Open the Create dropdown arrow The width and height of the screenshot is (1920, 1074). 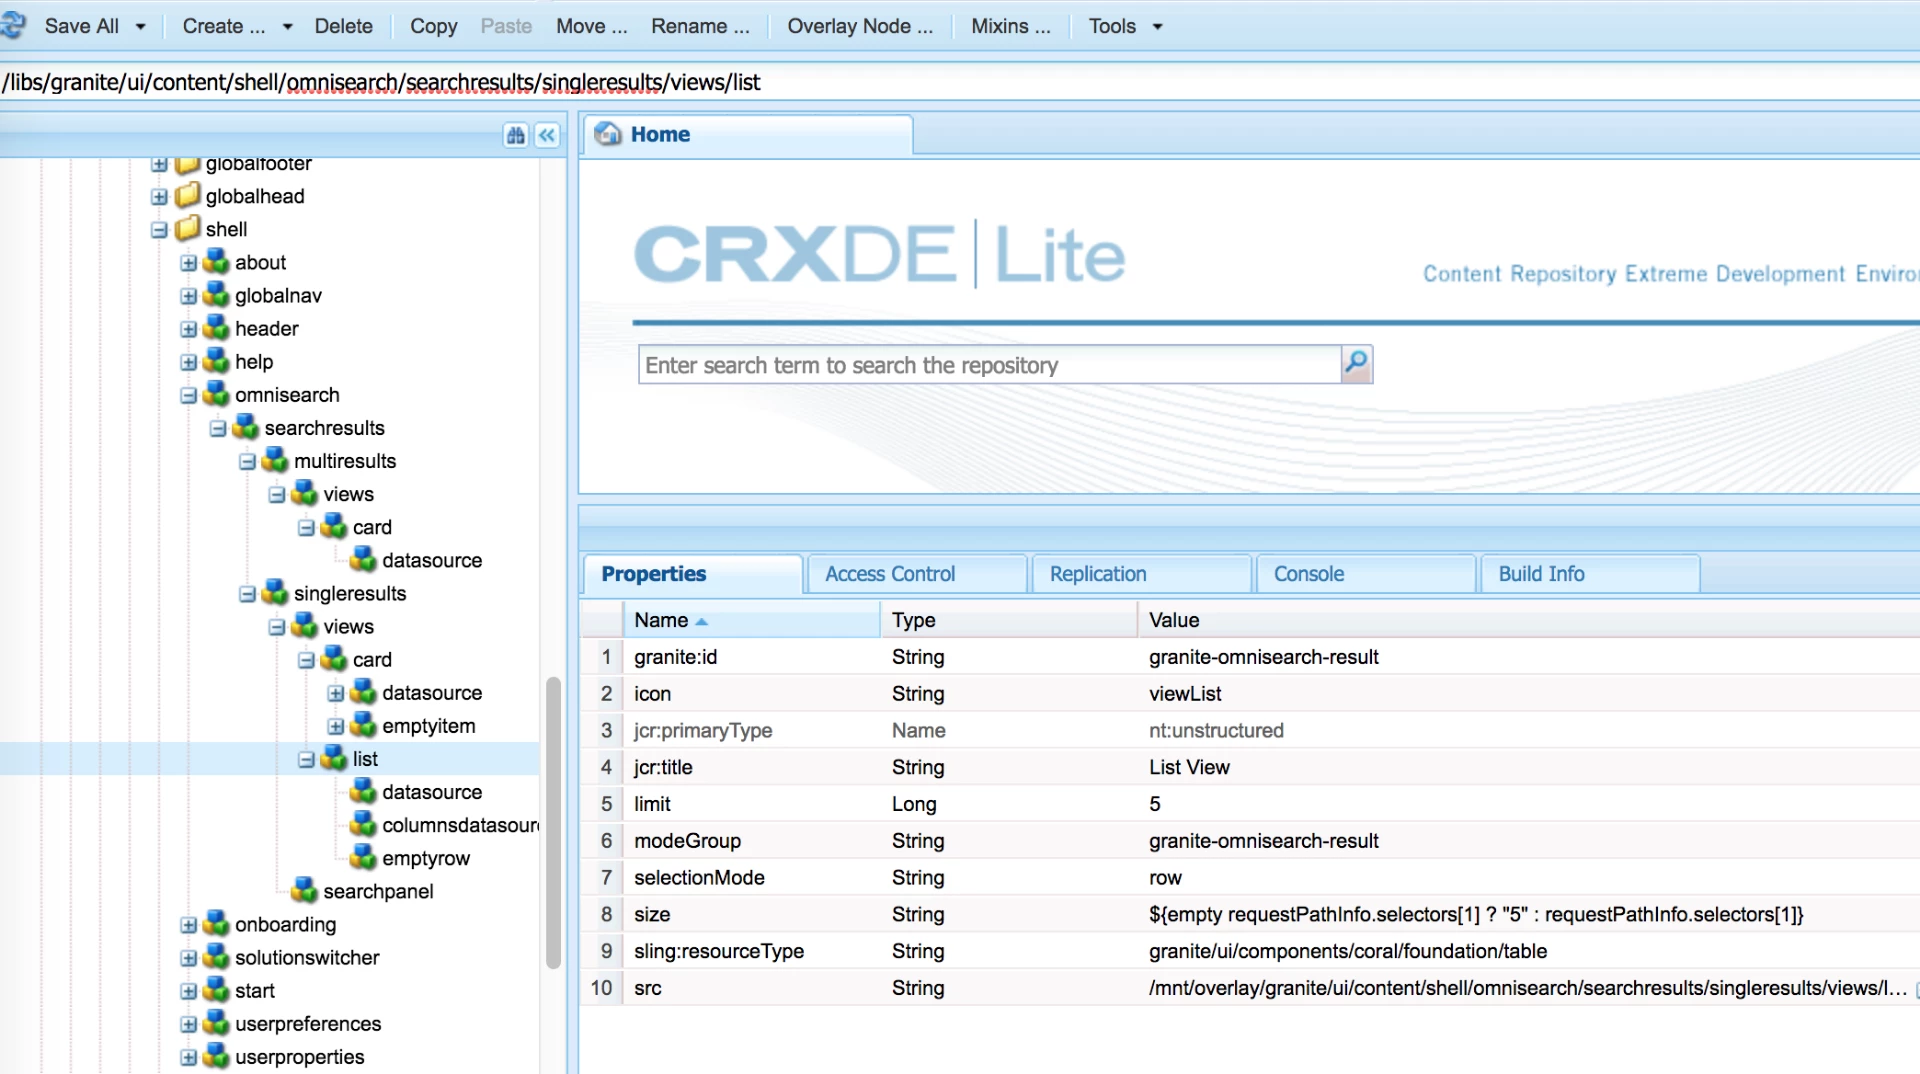[288, 27]
